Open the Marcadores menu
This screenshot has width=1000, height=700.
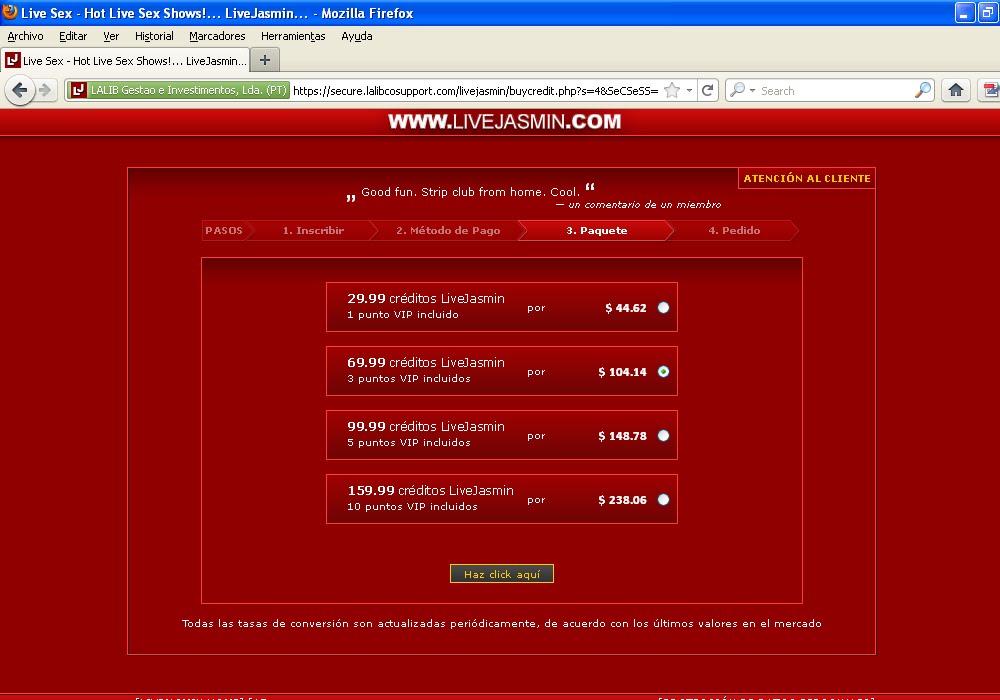[217, 36]
